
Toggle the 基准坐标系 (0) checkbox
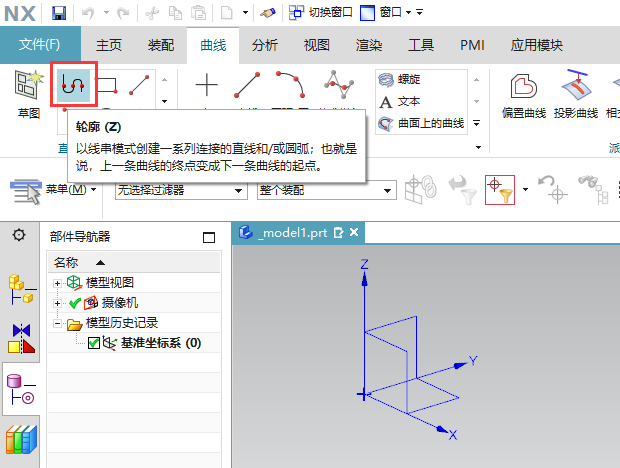click(94, 343)
